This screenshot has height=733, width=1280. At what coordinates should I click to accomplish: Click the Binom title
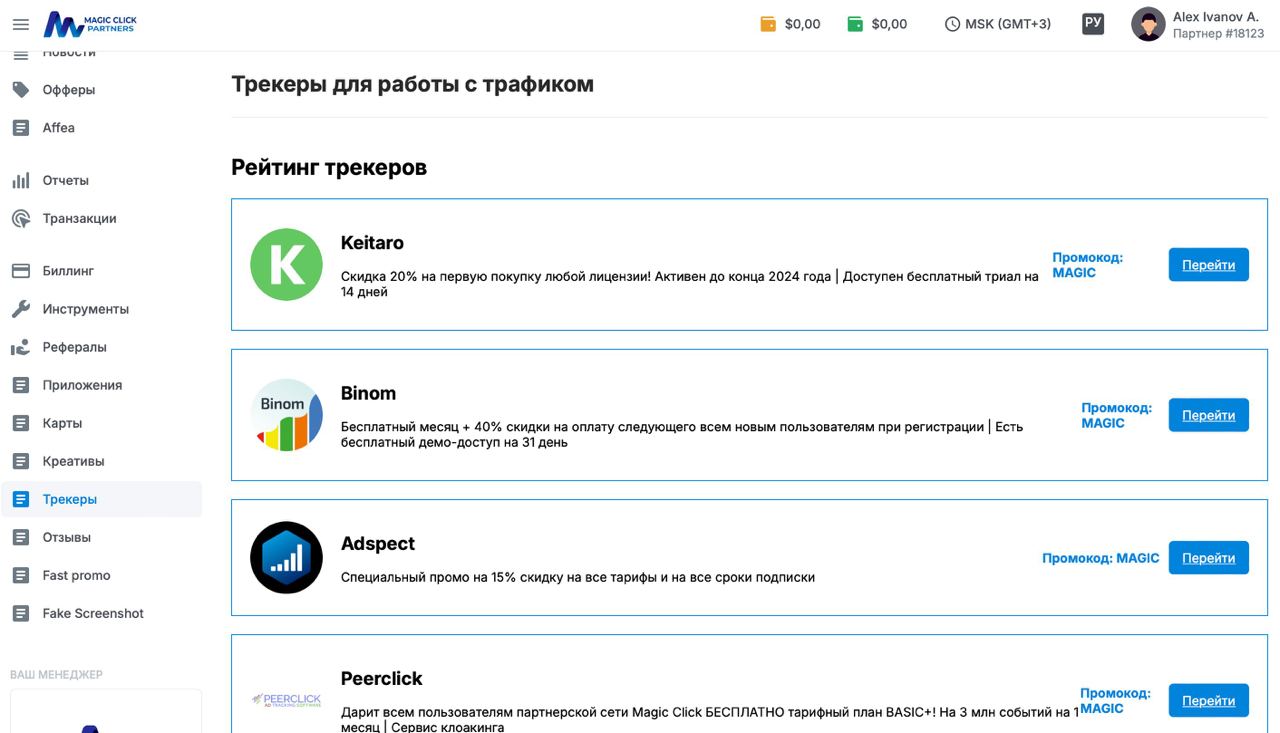tap(368, 393)
